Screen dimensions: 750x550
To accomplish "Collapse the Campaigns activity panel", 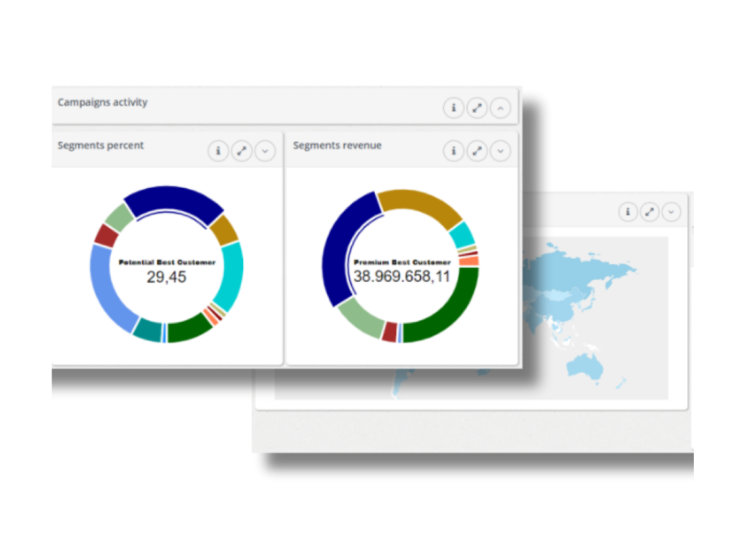I will tap(501, 107).
